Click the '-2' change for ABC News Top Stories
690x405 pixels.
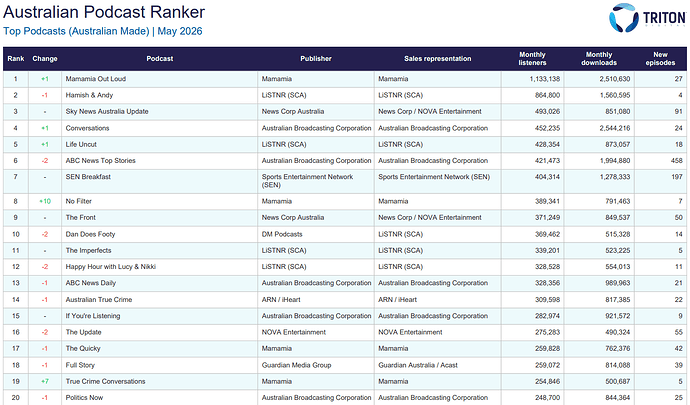click(45, 161)
